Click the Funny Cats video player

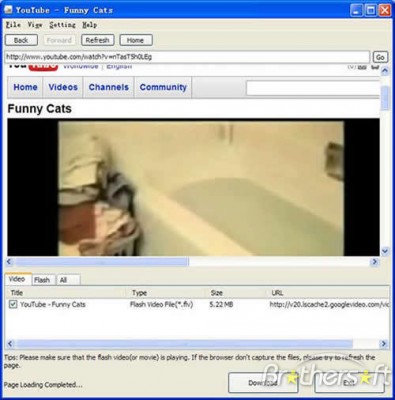point(193,187)
